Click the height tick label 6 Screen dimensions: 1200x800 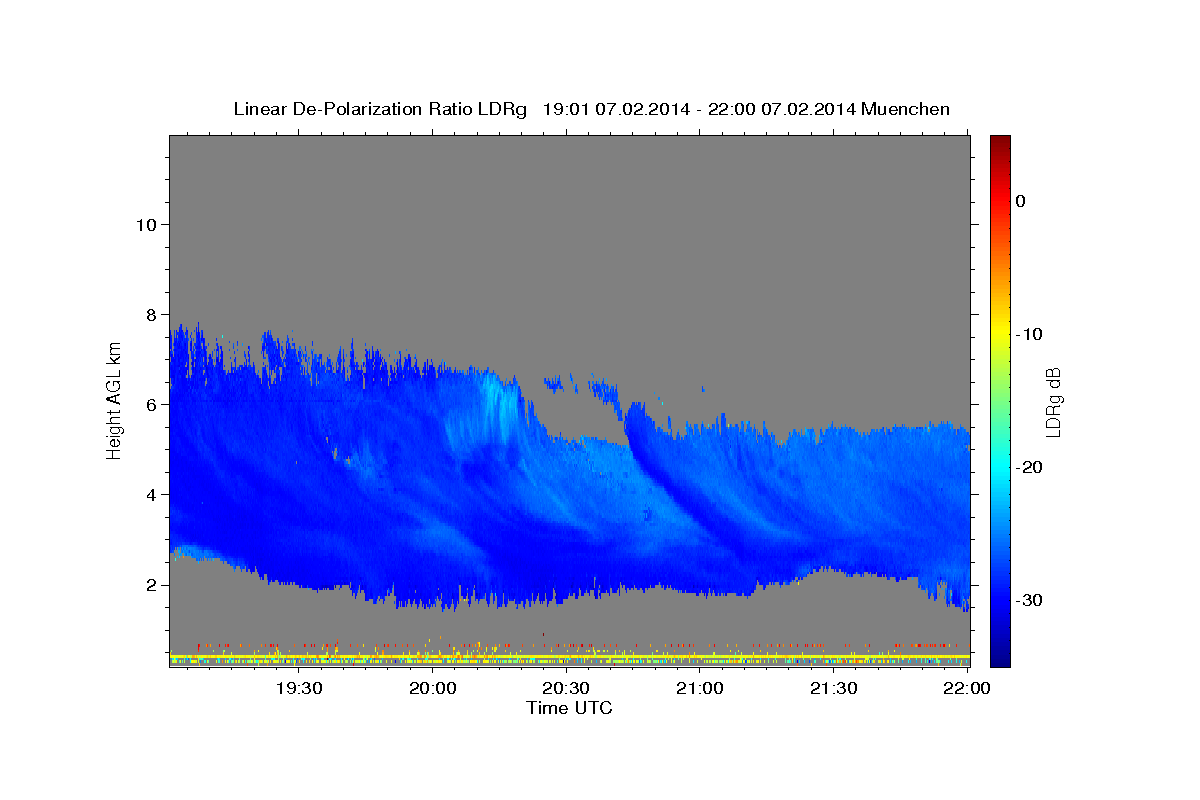click(x=151, y=404)
